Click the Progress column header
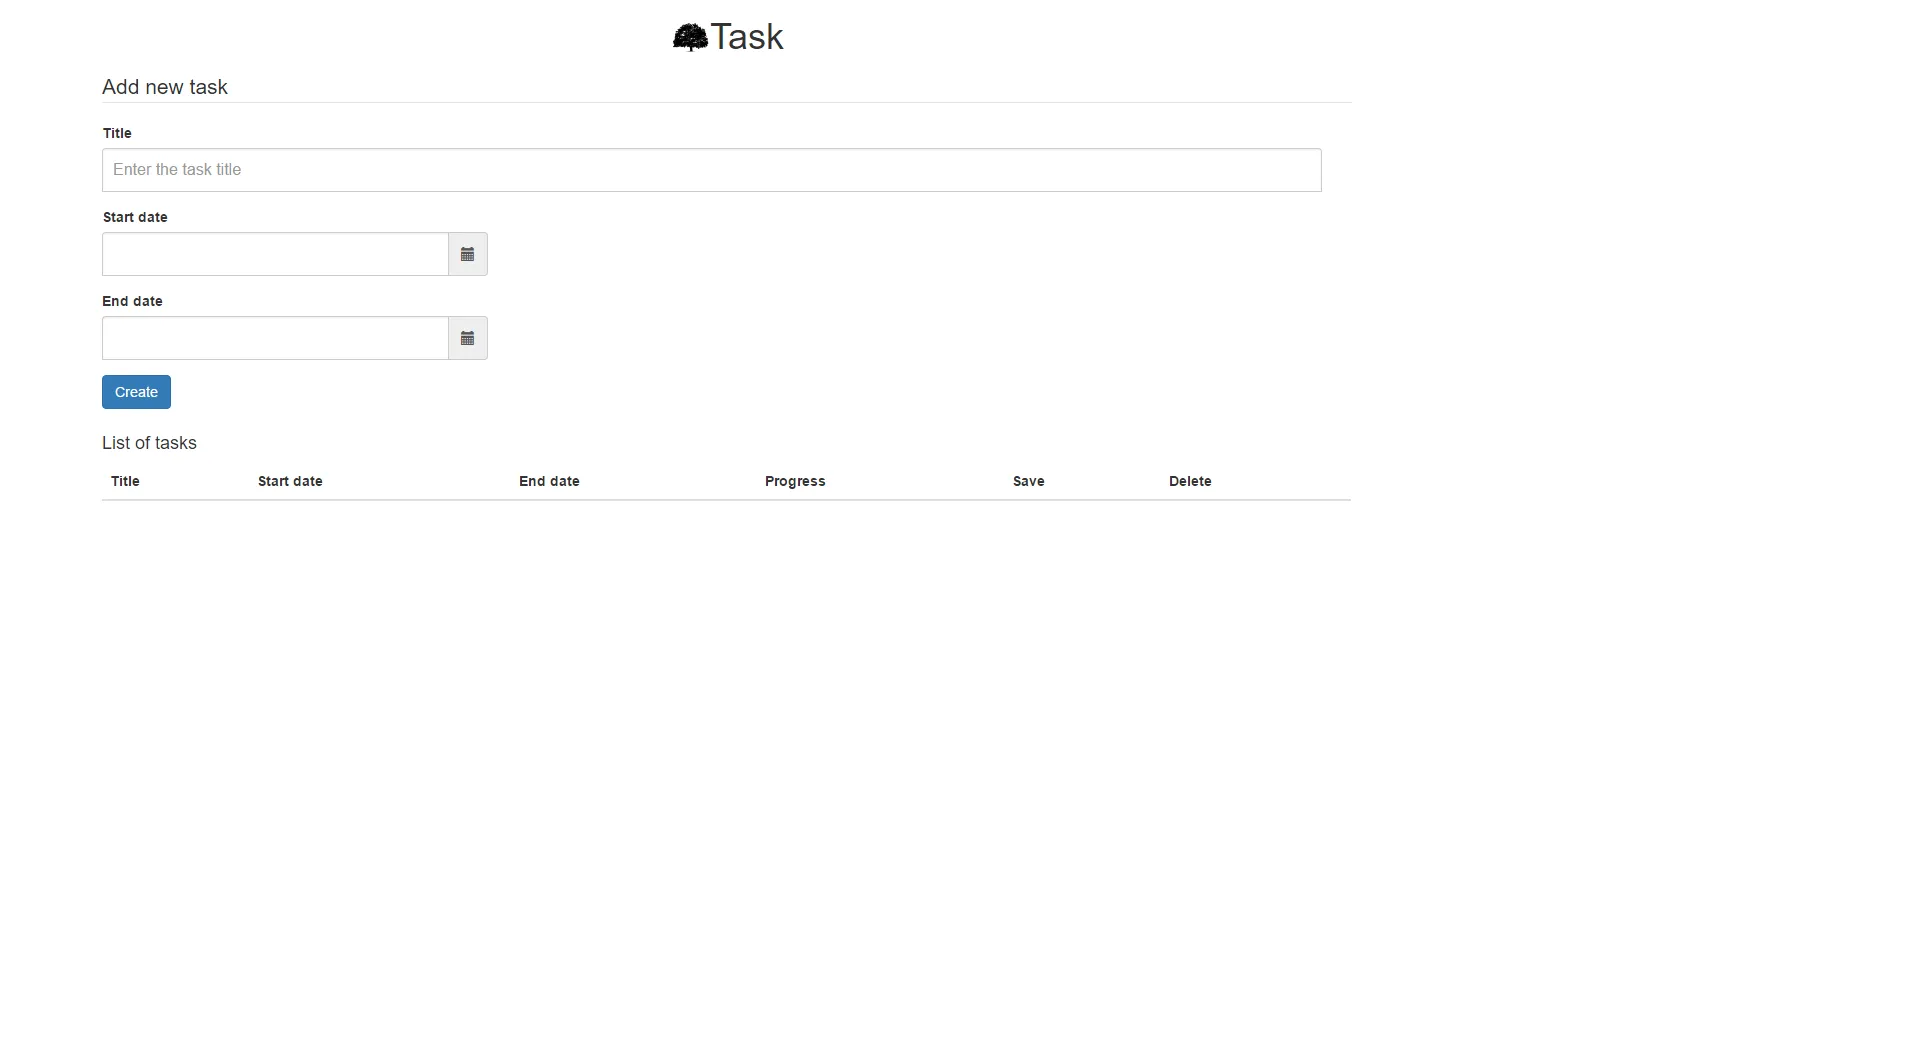 click(795, 481)
